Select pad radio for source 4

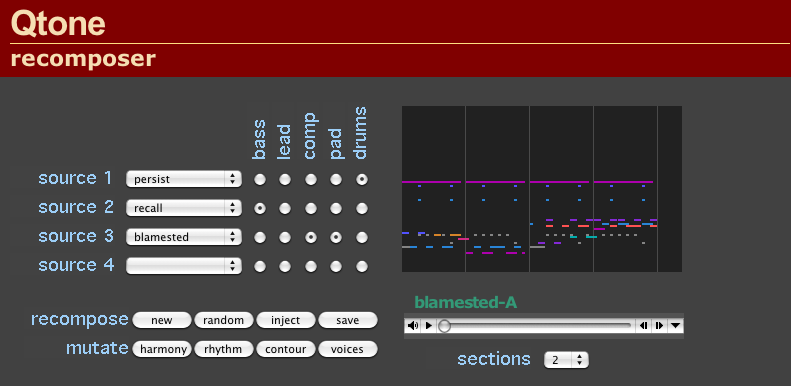tap(336, 266)
